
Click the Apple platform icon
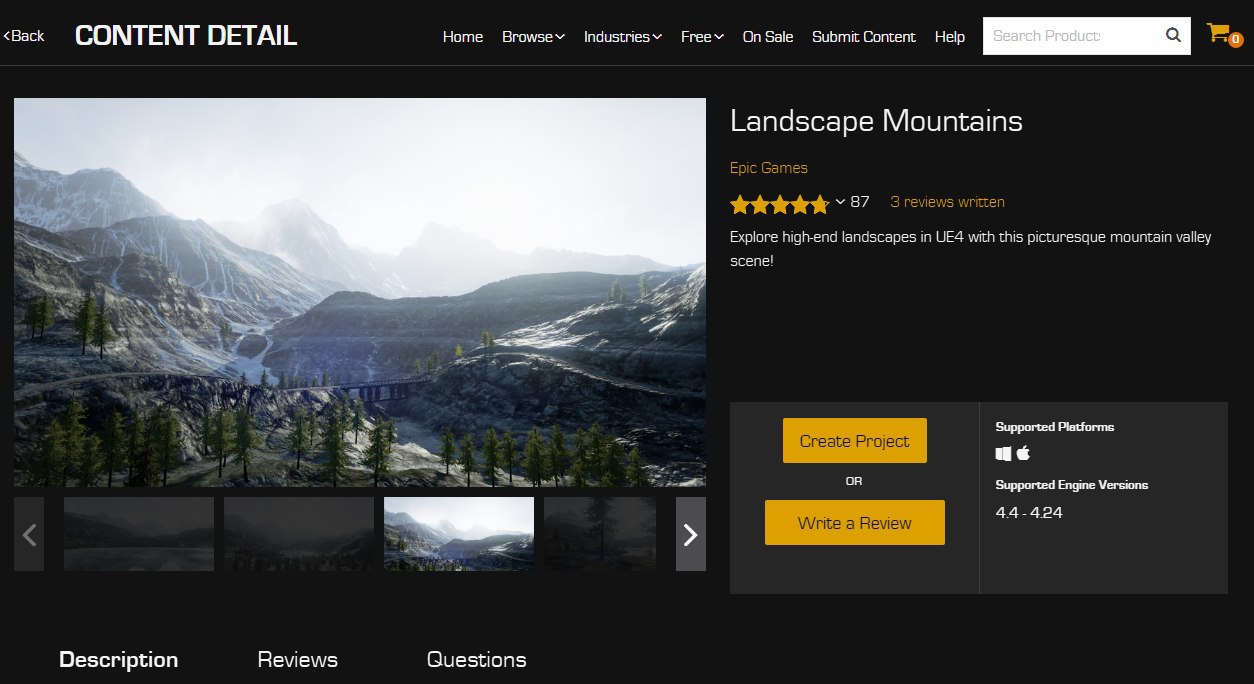click(x=1023, y=454)
